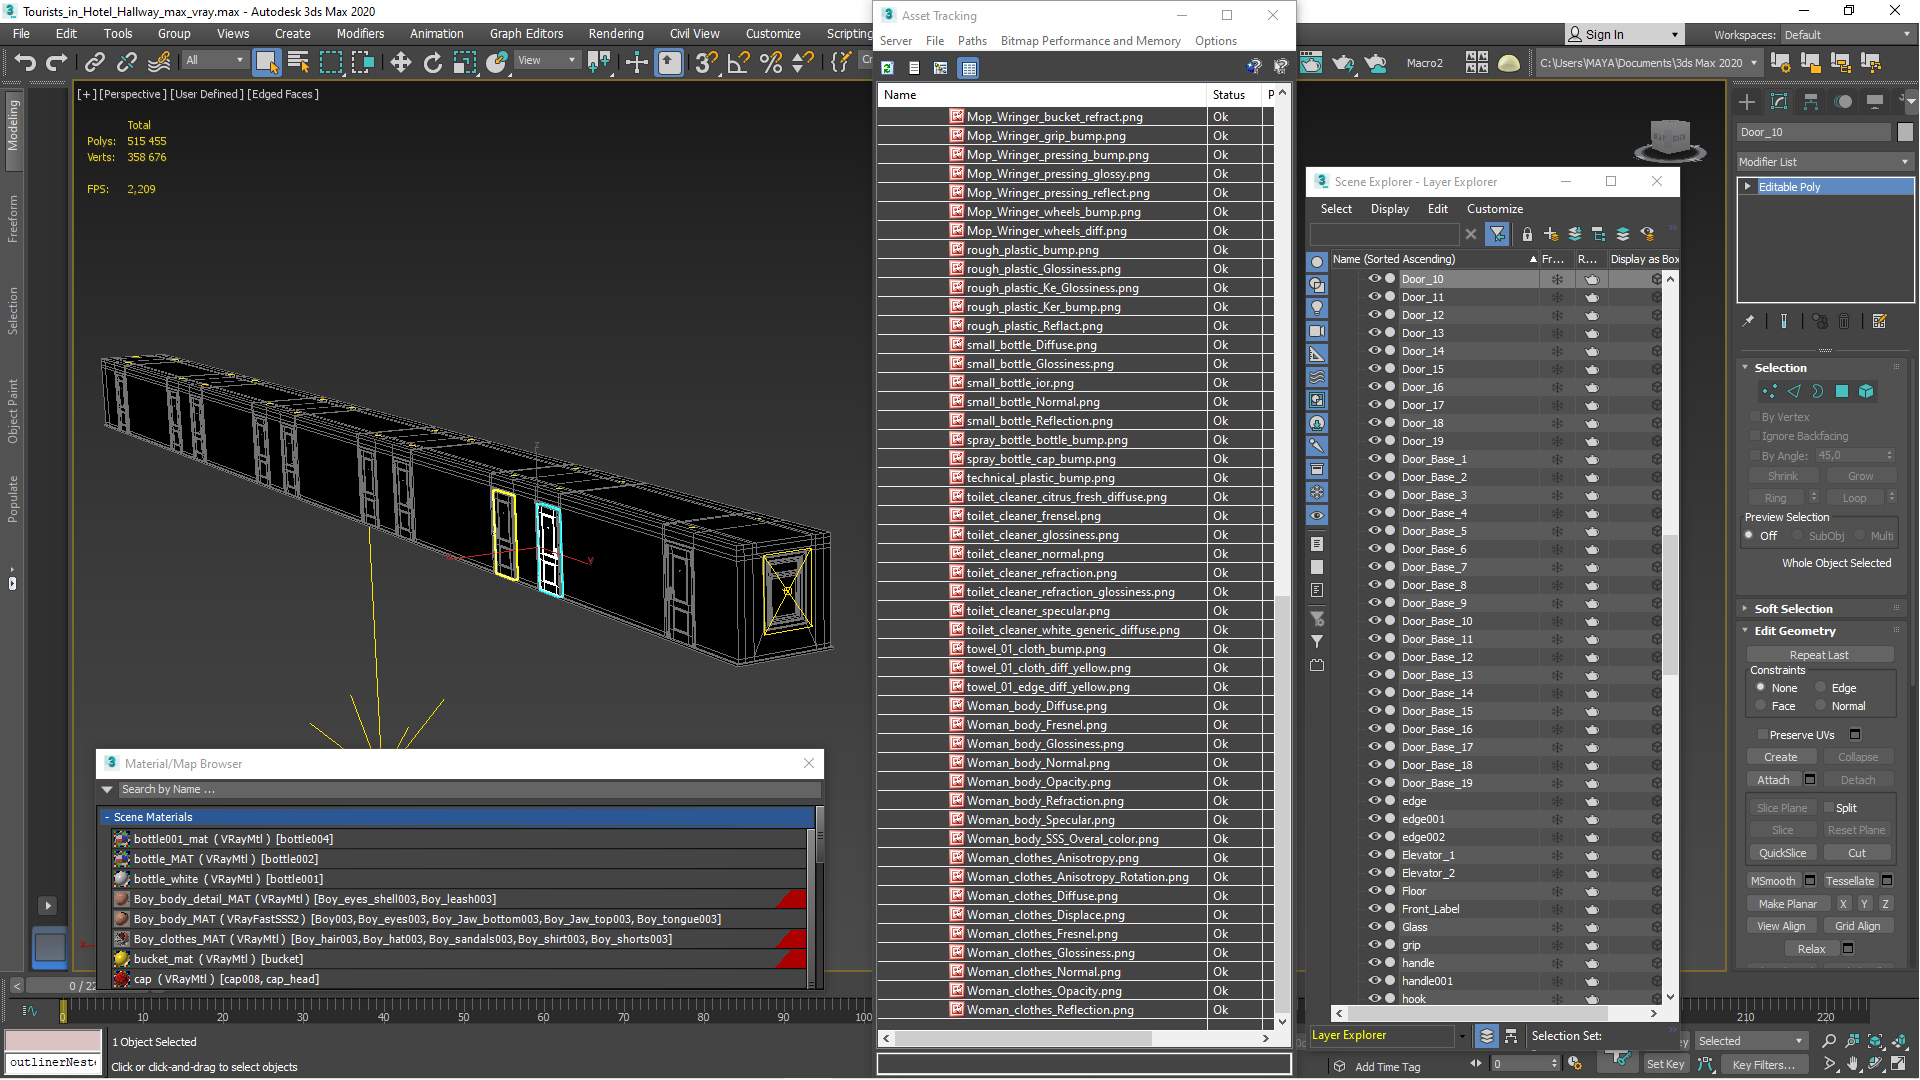Click the Pan View hand icon
Viewport: 1920px width, 1080px height.
click(1852, 1064)
